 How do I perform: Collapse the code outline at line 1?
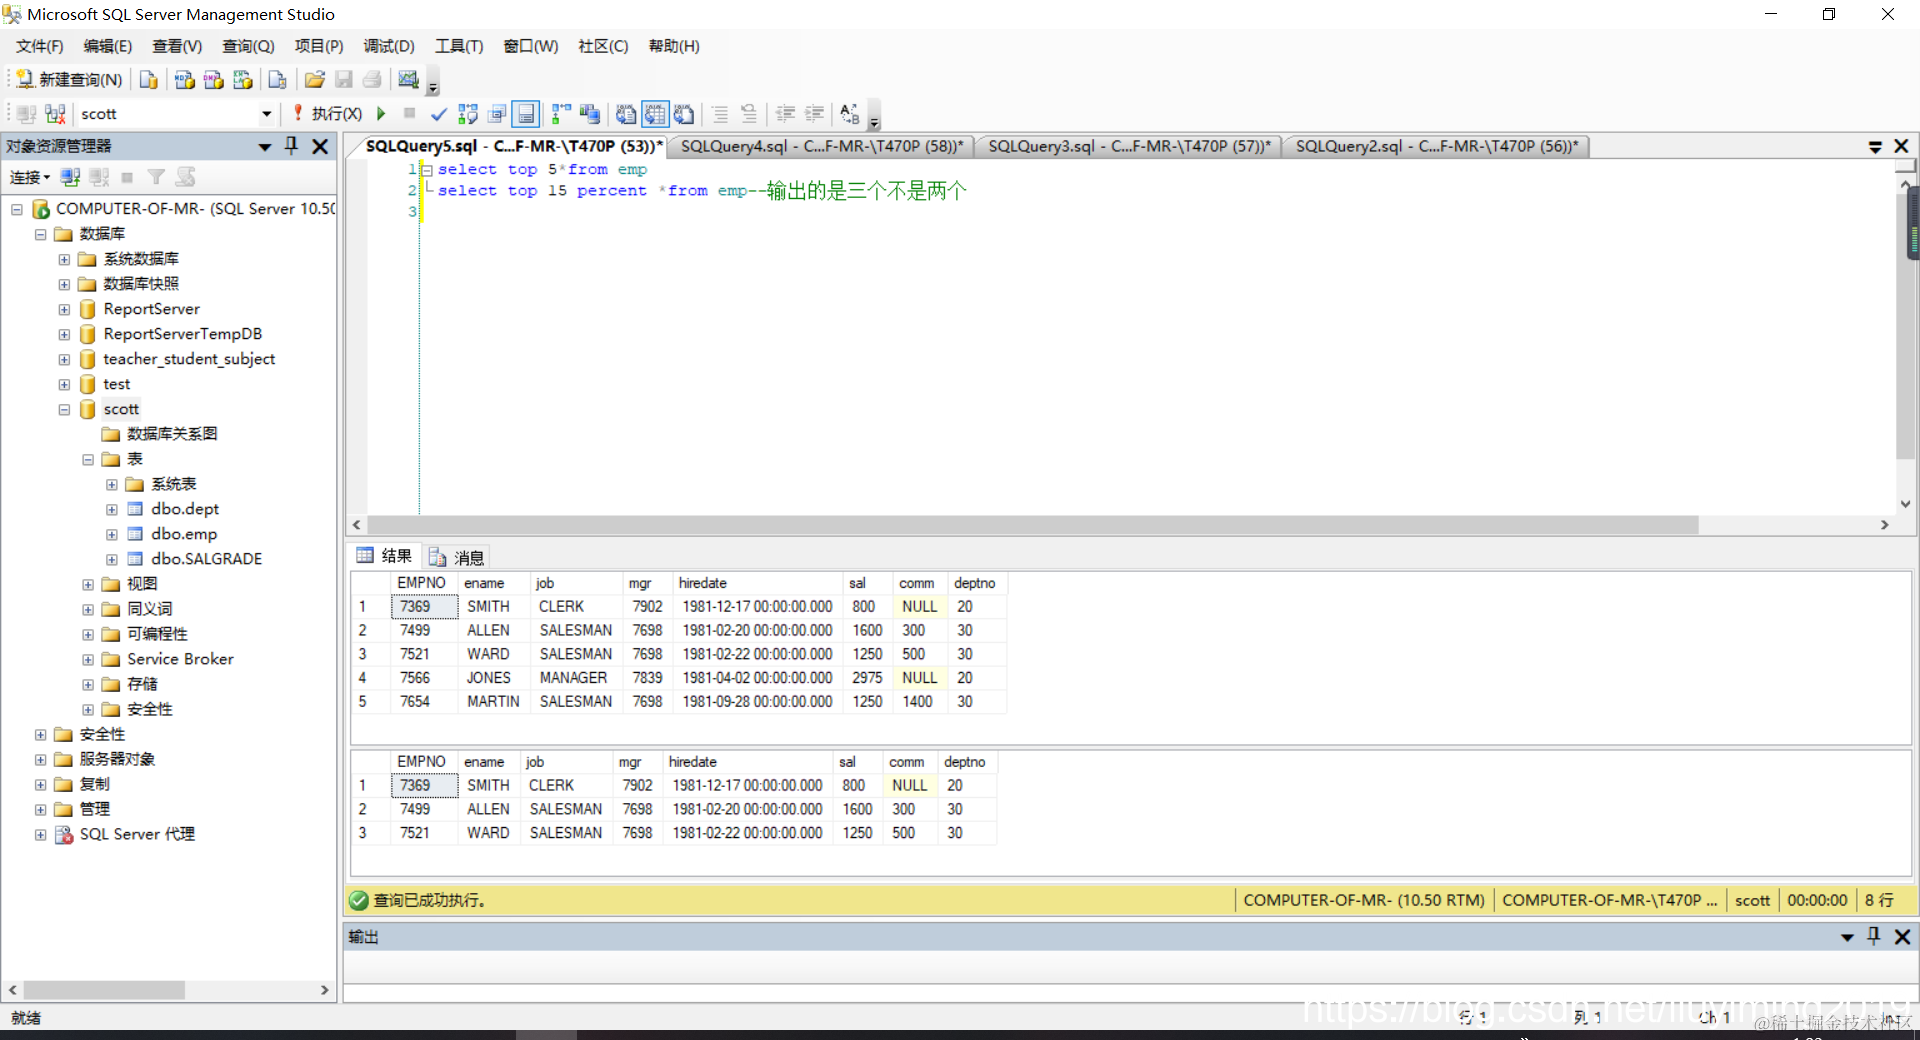click(427, 170)
